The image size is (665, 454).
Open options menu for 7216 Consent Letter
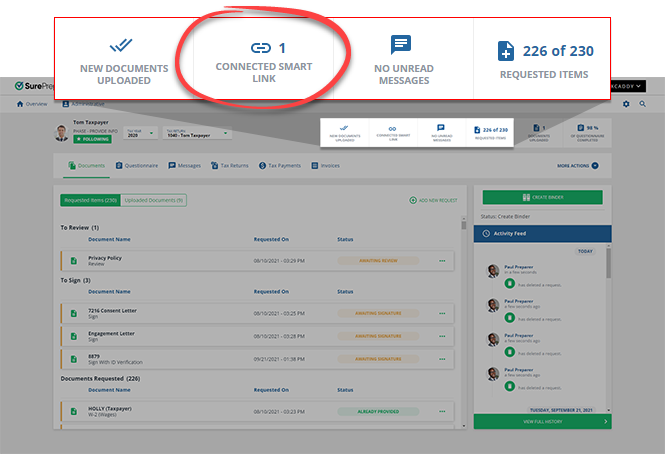441,313
